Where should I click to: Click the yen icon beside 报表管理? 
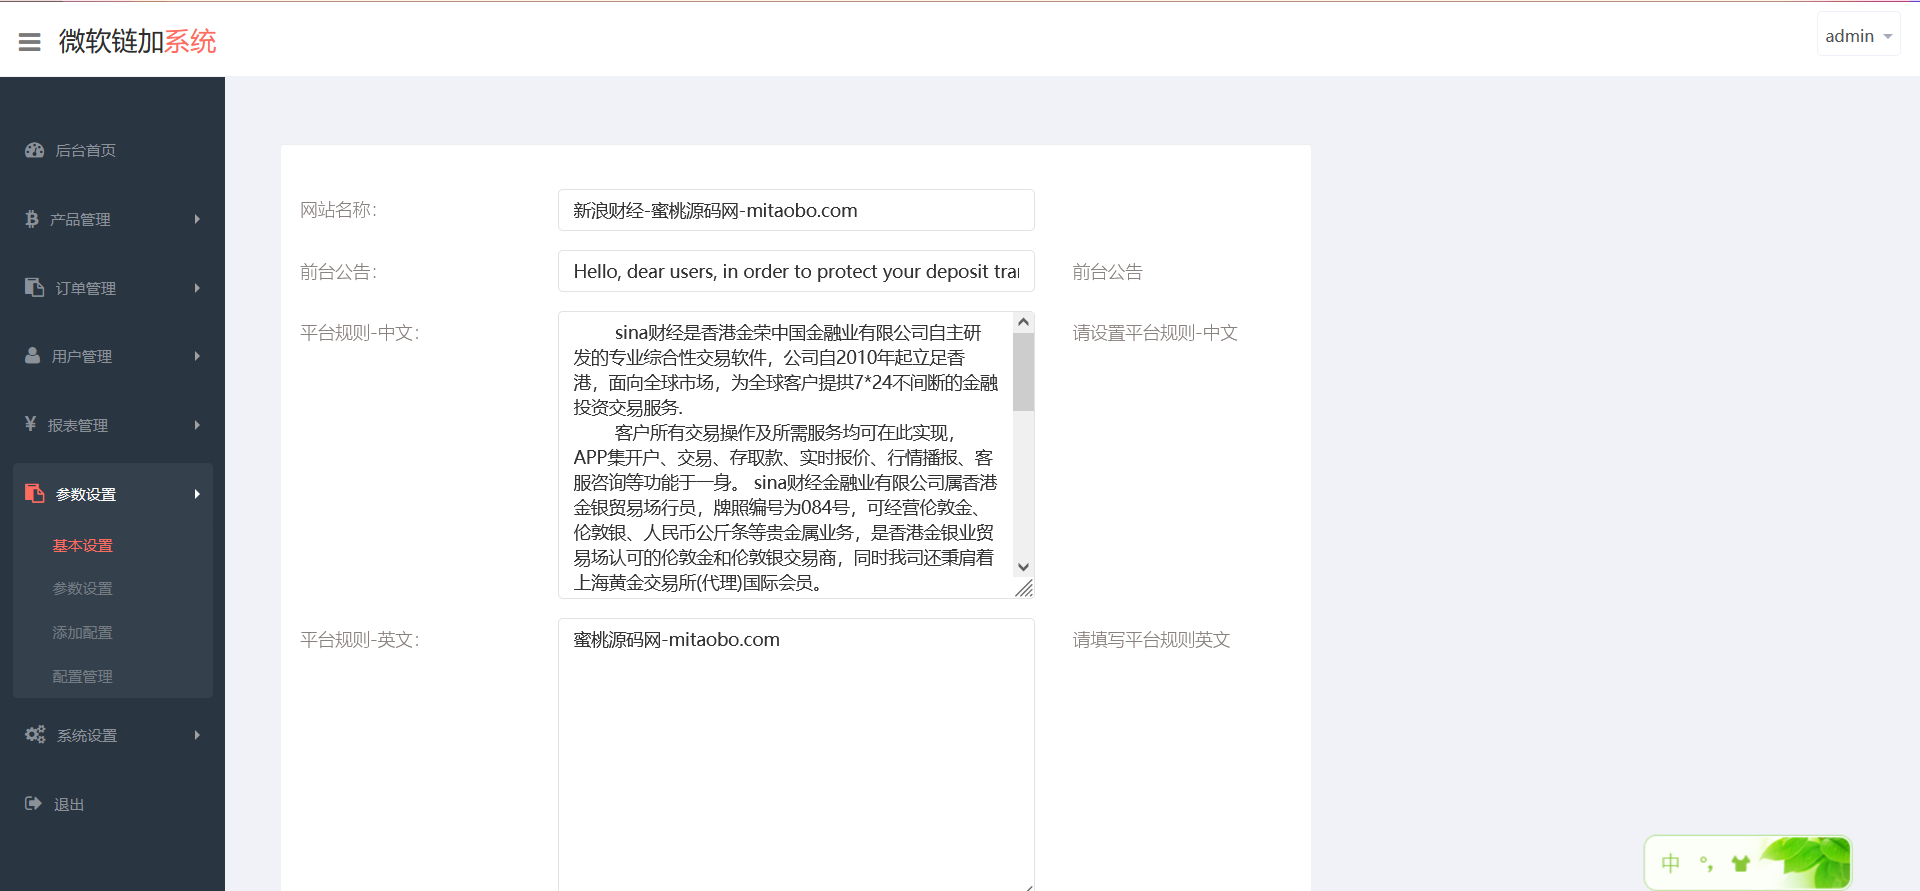[x=31, y=424]
